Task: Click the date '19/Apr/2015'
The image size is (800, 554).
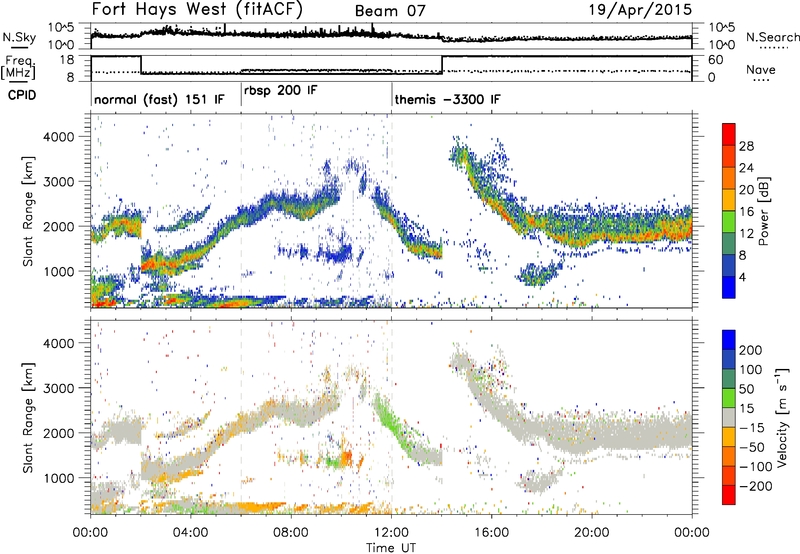Action: pyautogui.click(x=640, y=10)
